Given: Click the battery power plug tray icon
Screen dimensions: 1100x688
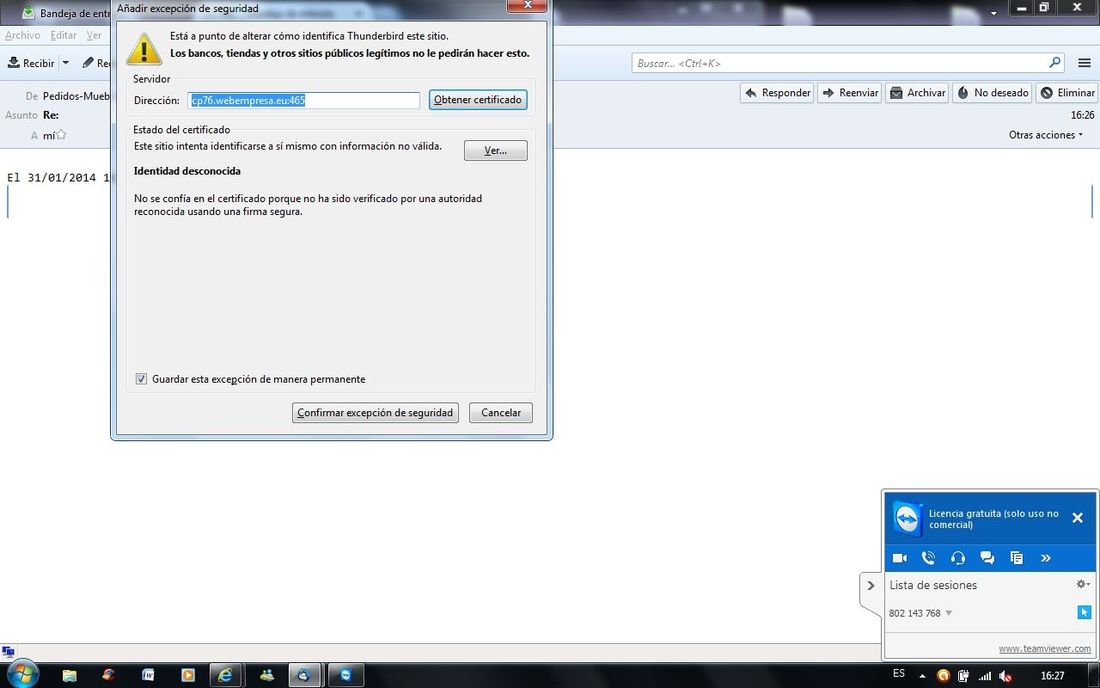Looking at the screenshot, I should 963,676.
